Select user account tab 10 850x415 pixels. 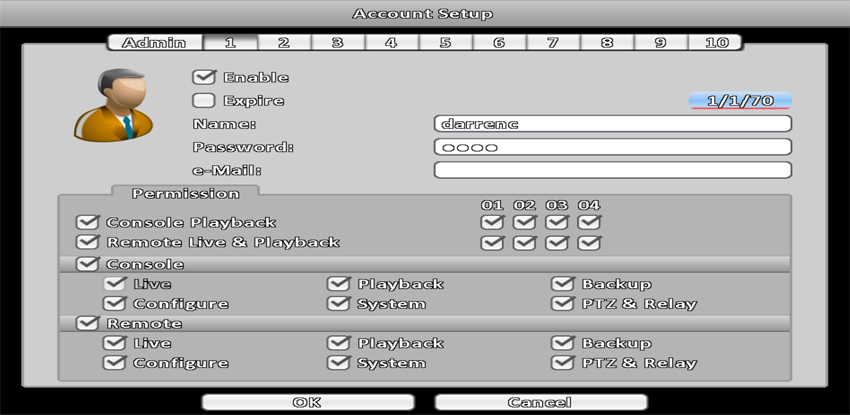coord(716,43)
